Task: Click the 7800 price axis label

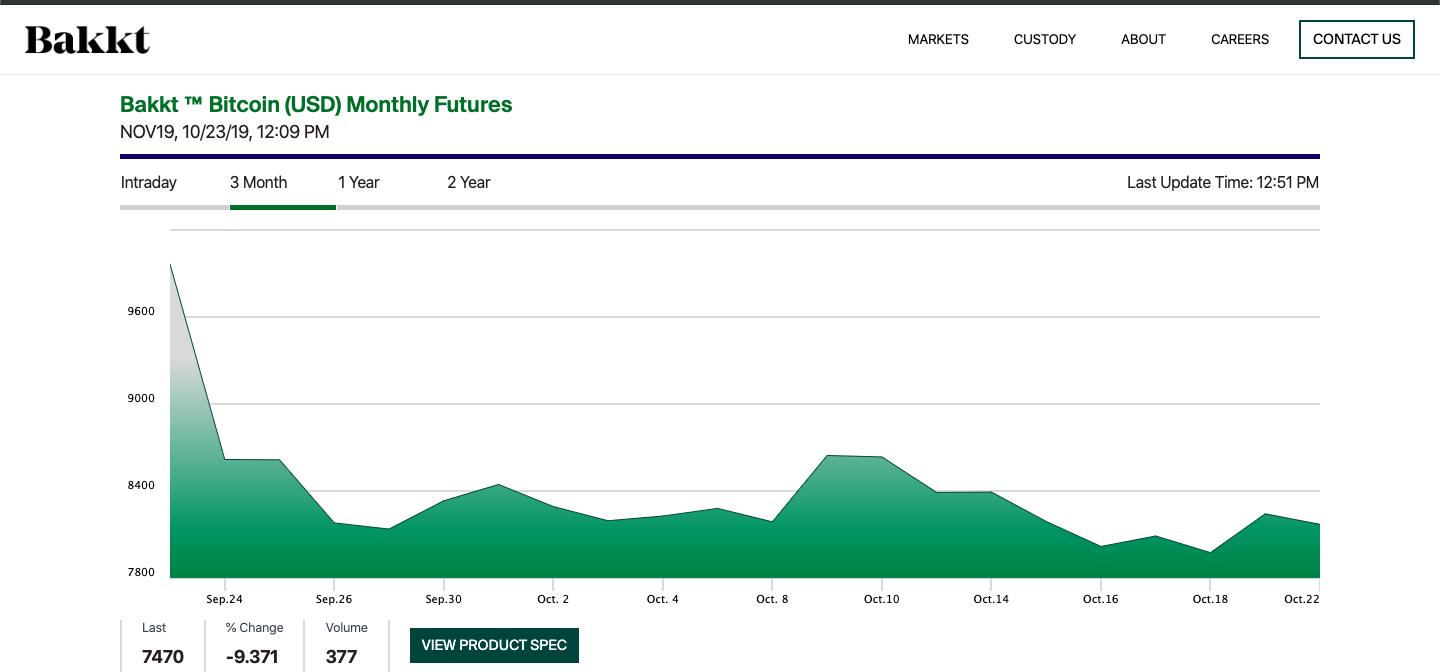Action: (141, 573)
